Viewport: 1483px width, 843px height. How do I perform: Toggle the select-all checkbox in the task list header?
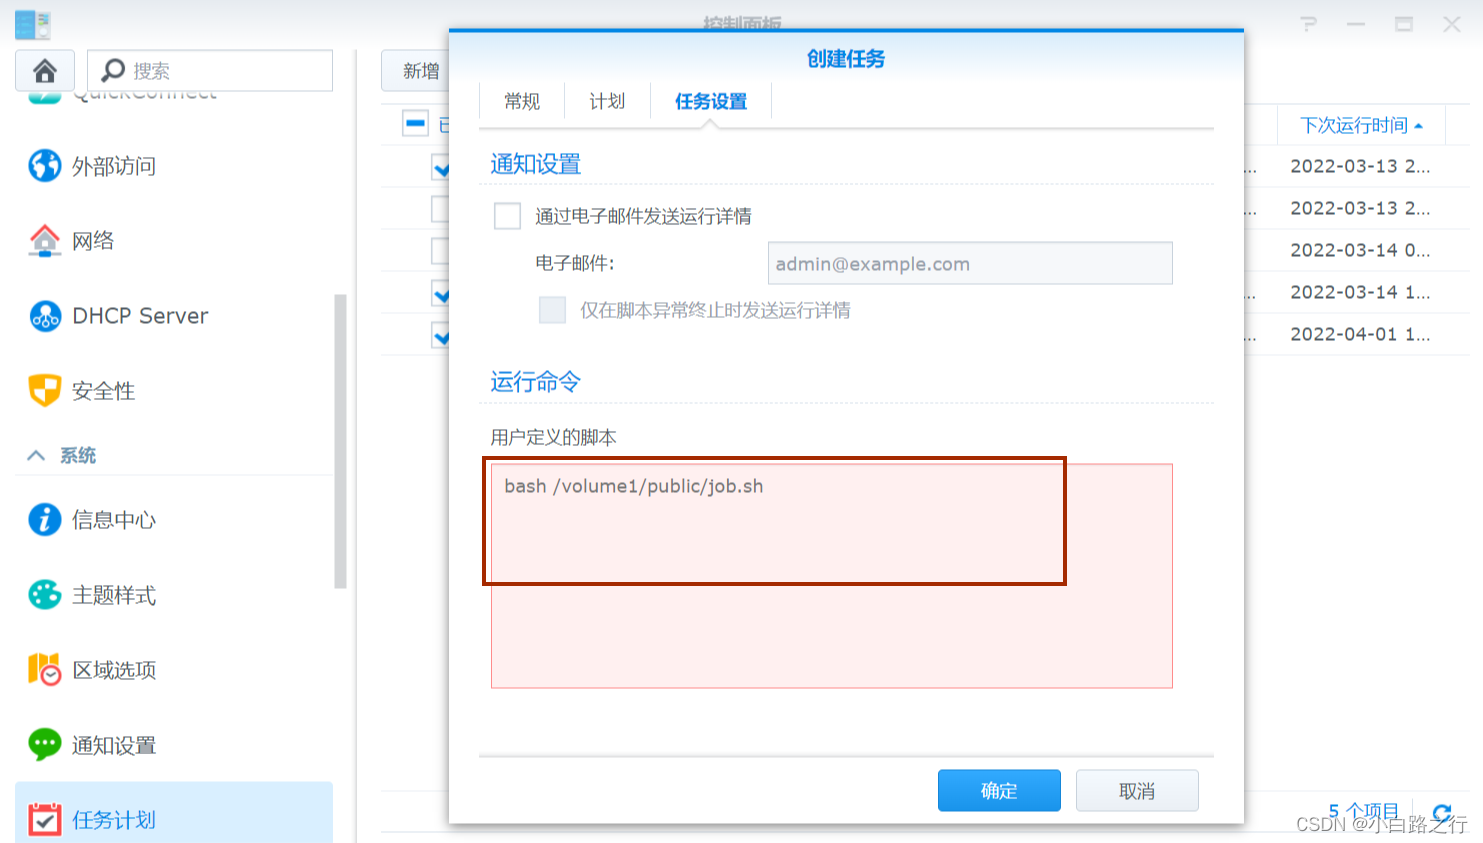[x=415, y=124]
